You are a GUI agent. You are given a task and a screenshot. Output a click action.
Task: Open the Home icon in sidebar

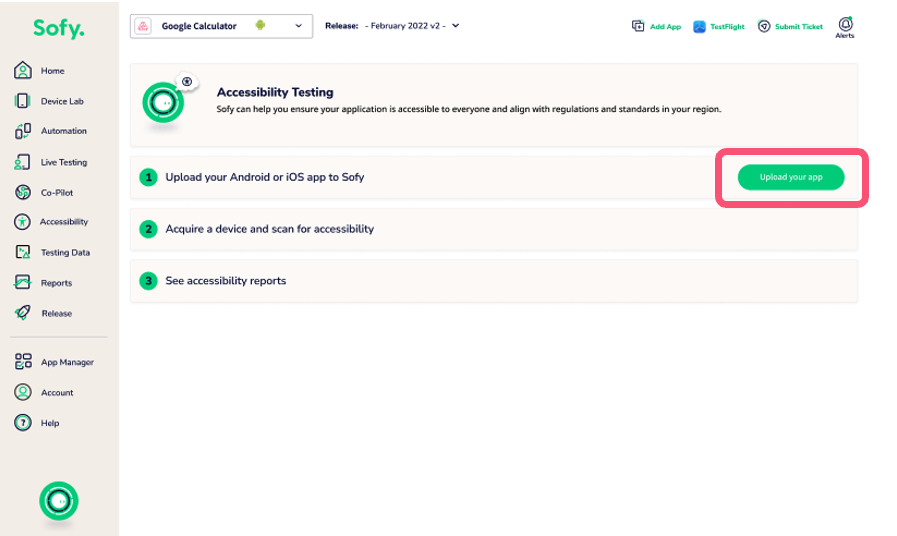[23, 70]
